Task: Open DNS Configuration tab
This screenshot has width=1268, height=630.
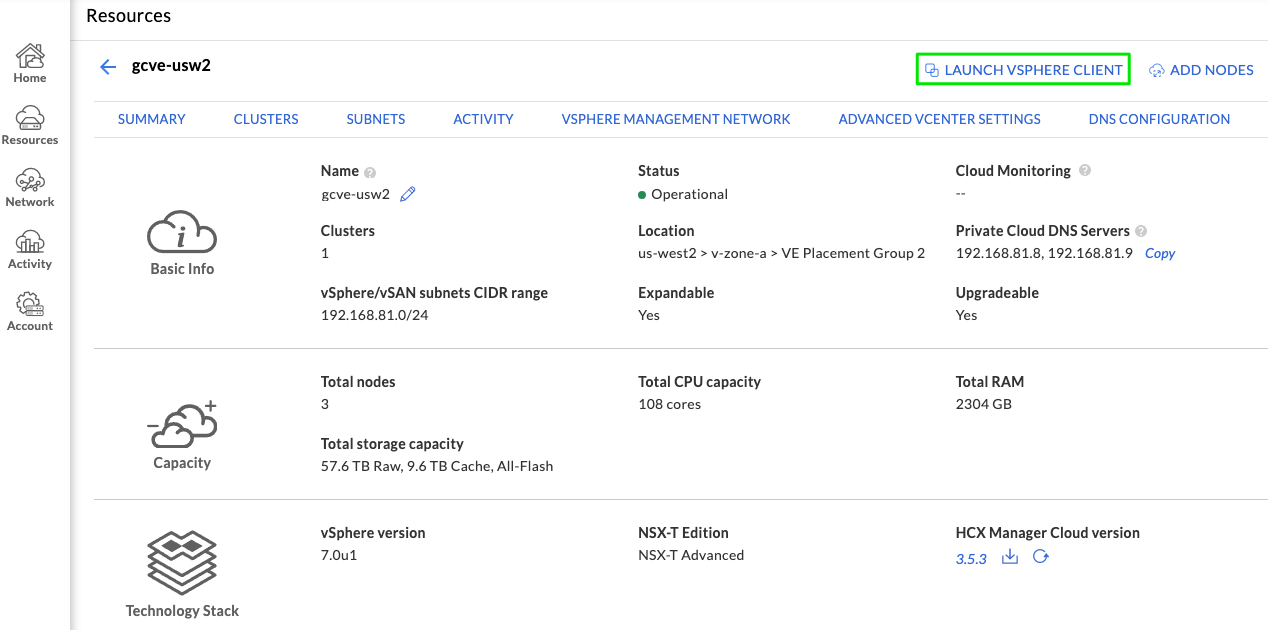Action: [1160, 119]
